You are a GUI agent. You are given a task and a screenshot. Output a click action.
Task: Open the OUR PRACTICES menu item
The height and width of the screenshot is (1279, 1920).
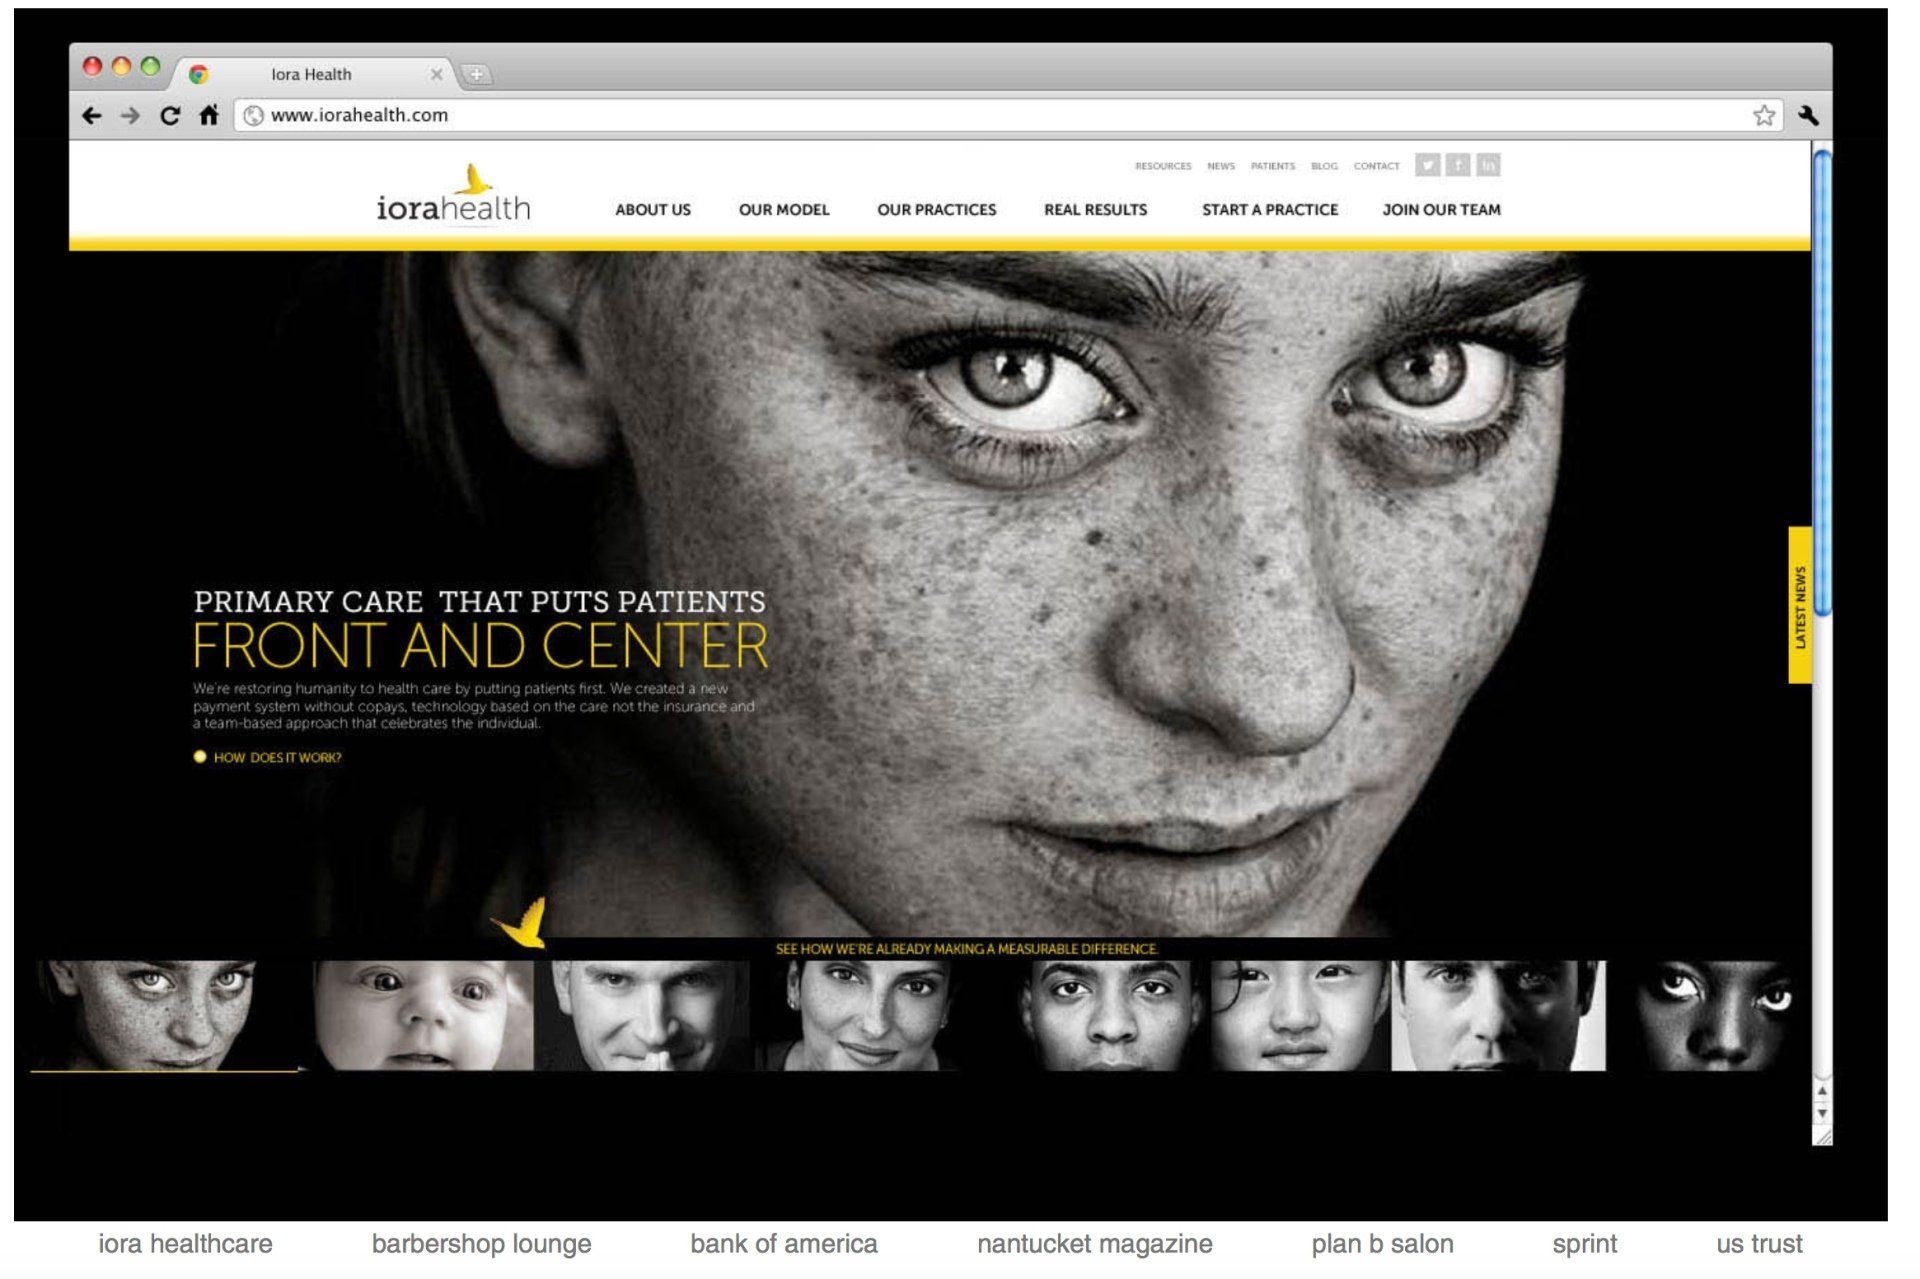(936, 210)
